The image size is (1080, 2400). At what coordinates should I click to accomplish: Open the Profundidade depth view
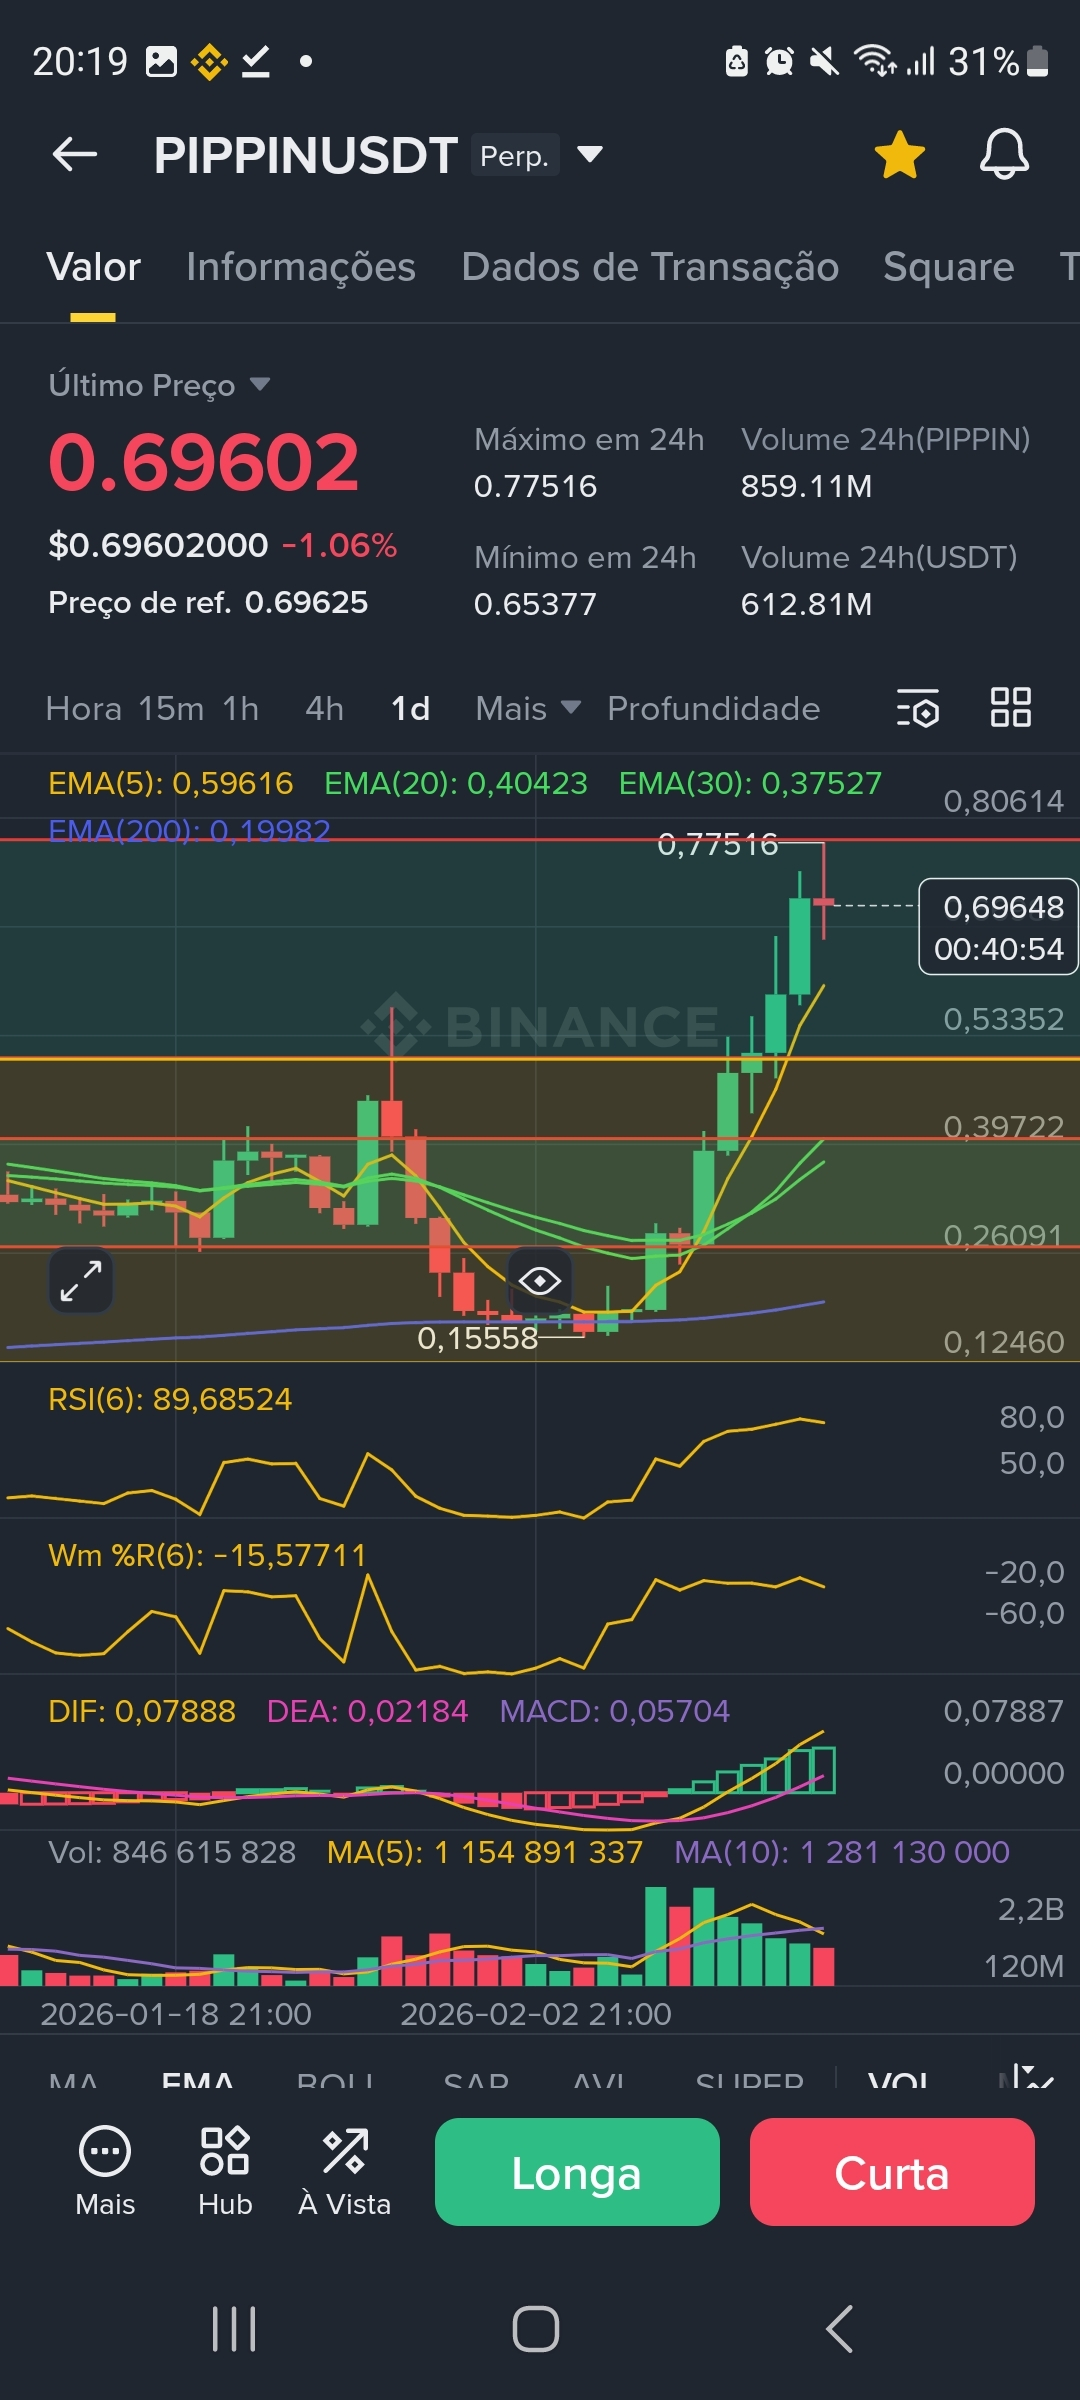pyautogui.click(x=713, y=708)
